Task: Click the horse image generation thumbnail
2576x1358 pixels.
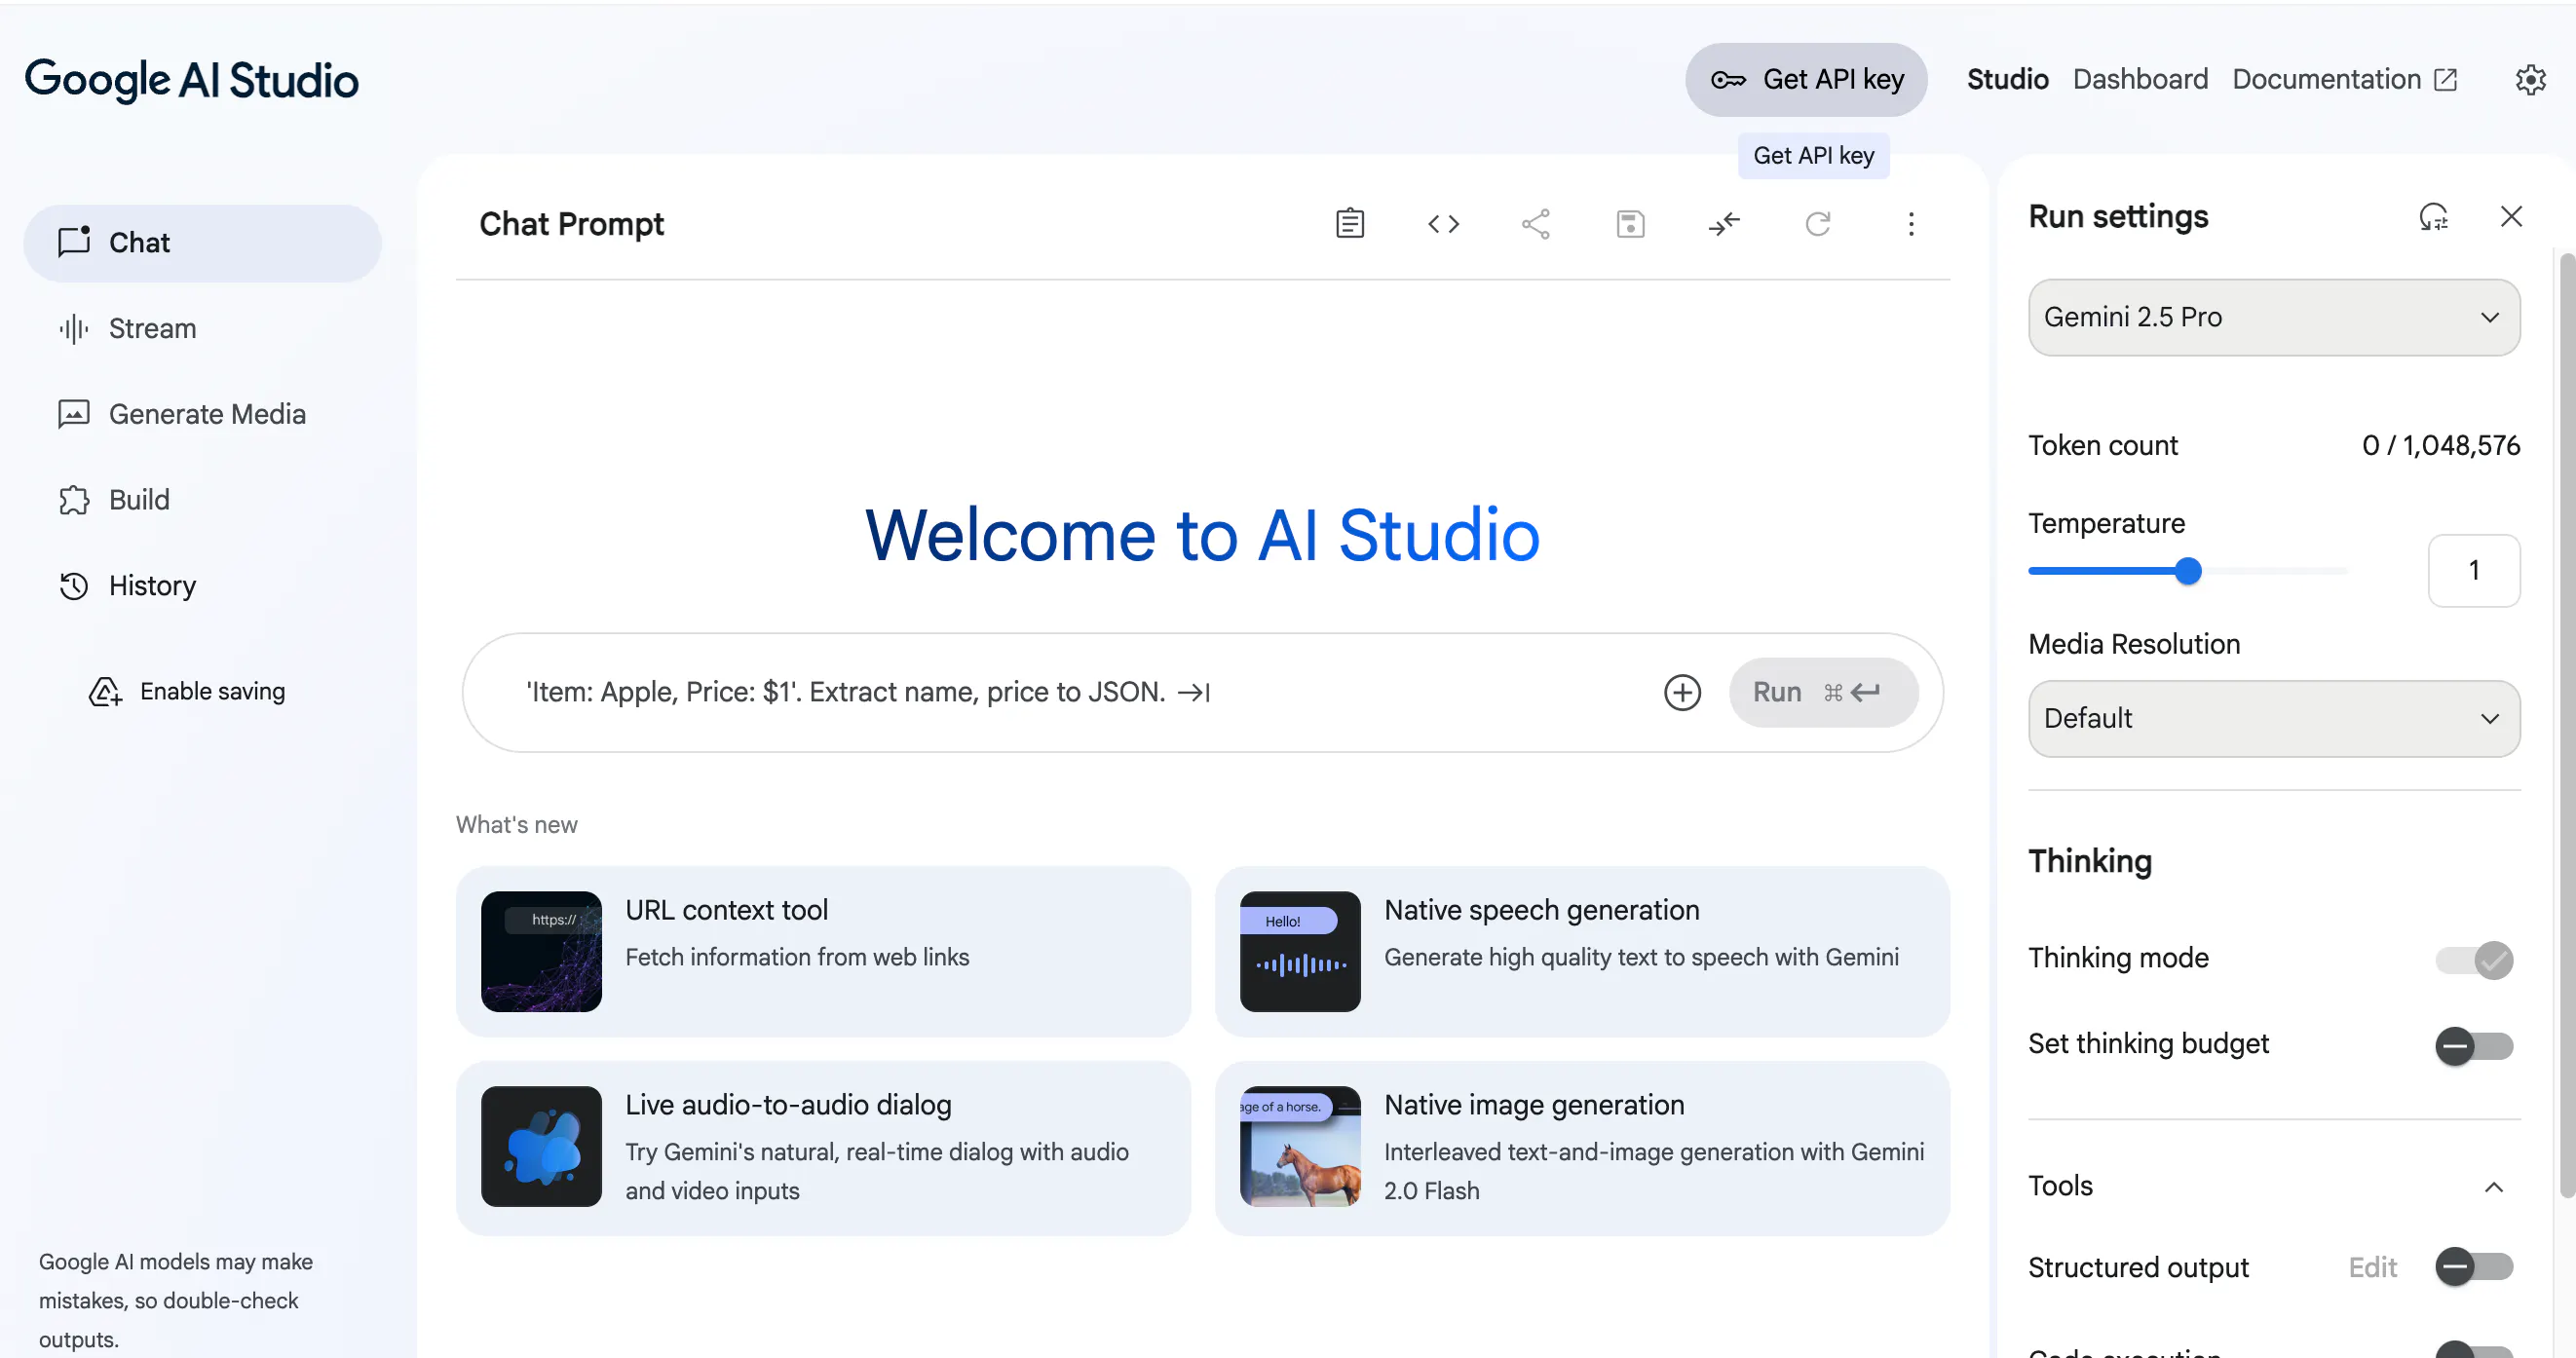Action: pos(1300,1146)
